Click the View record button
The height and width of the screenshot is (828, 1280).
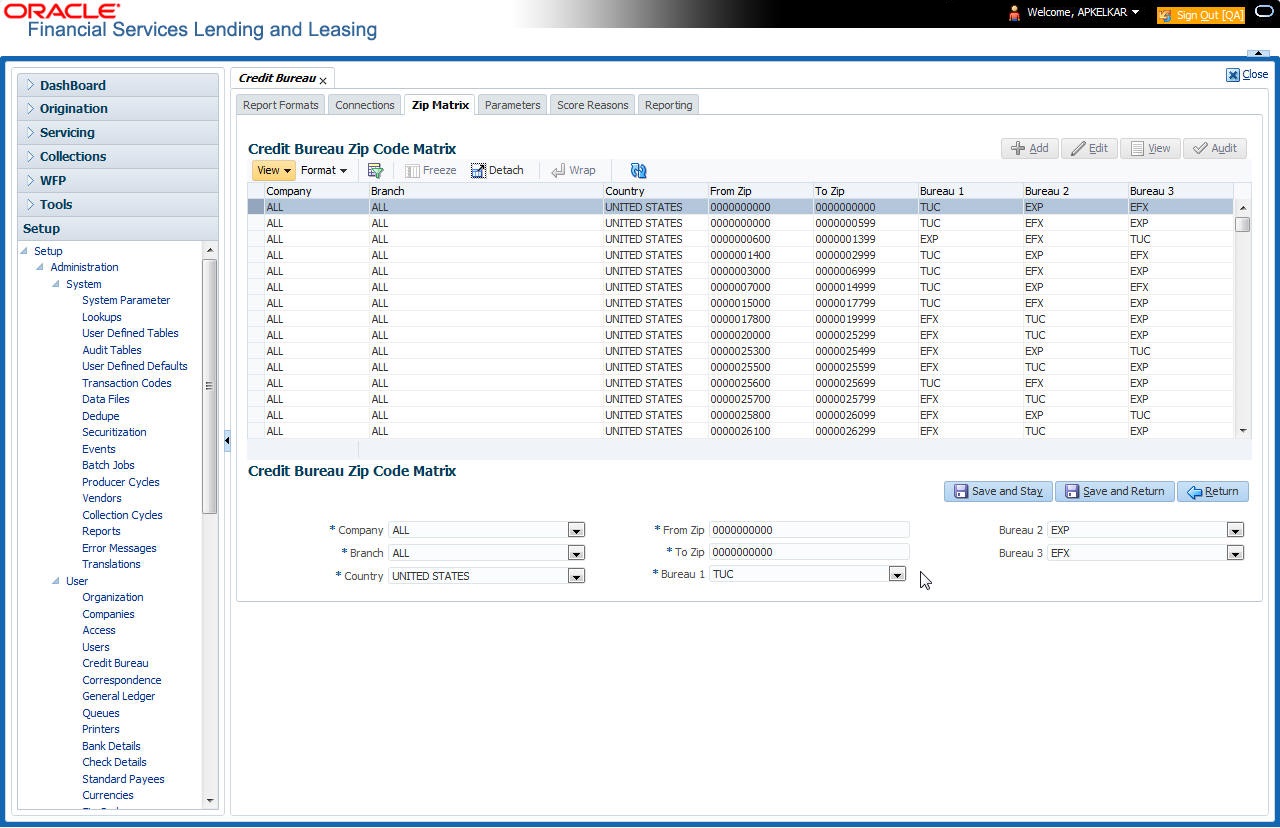point(1150,148)
